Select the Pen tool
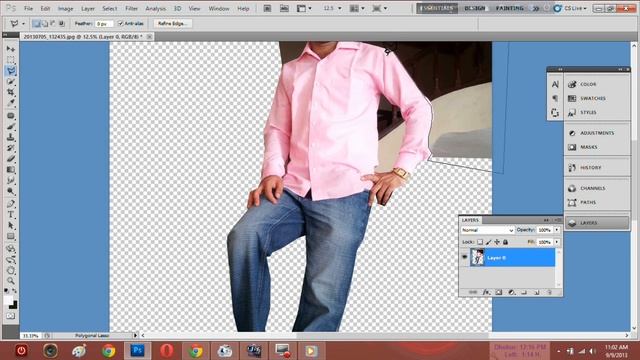The width and height of the screenshot is (640, 360). point(11,204)
